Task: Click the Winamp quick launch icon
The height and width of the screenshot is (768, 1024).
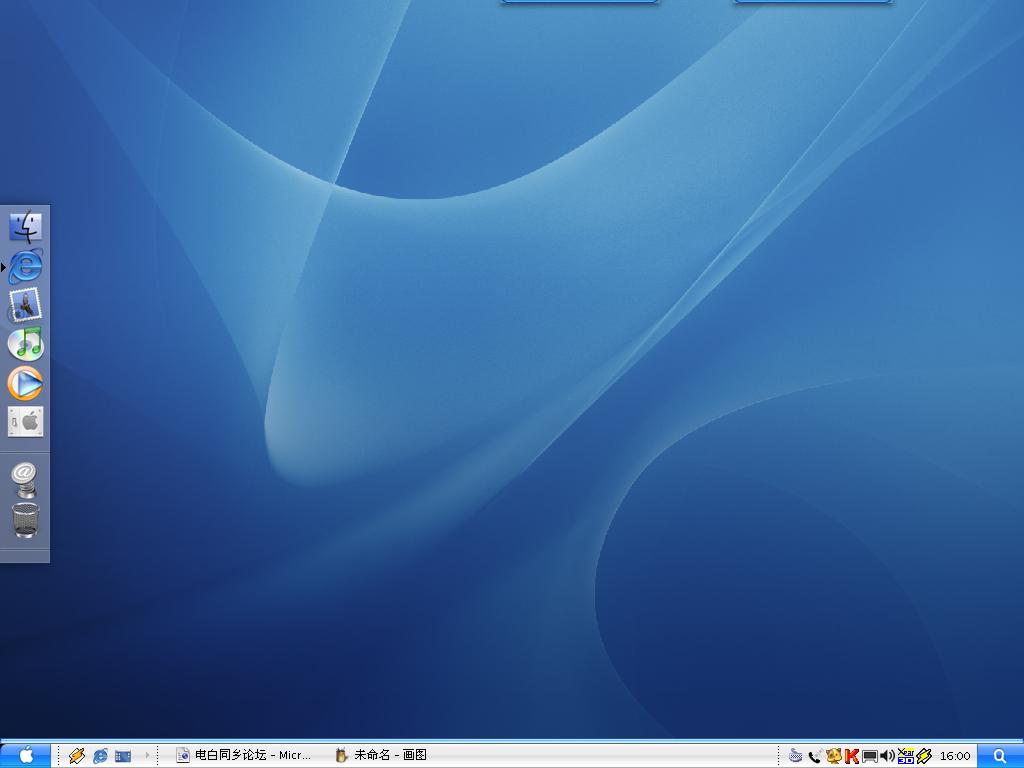Action: click(x=77, y=756)
